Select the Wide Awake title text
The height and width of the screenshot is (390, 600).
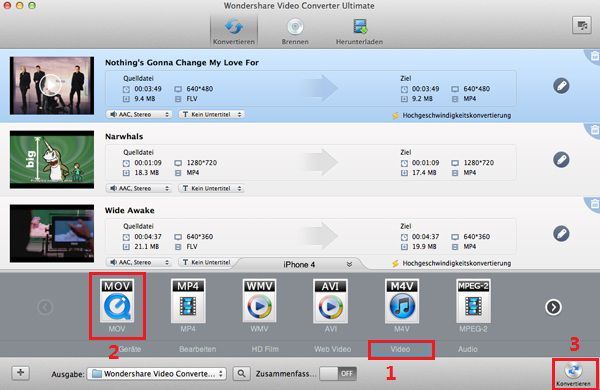tap(130, 211)
